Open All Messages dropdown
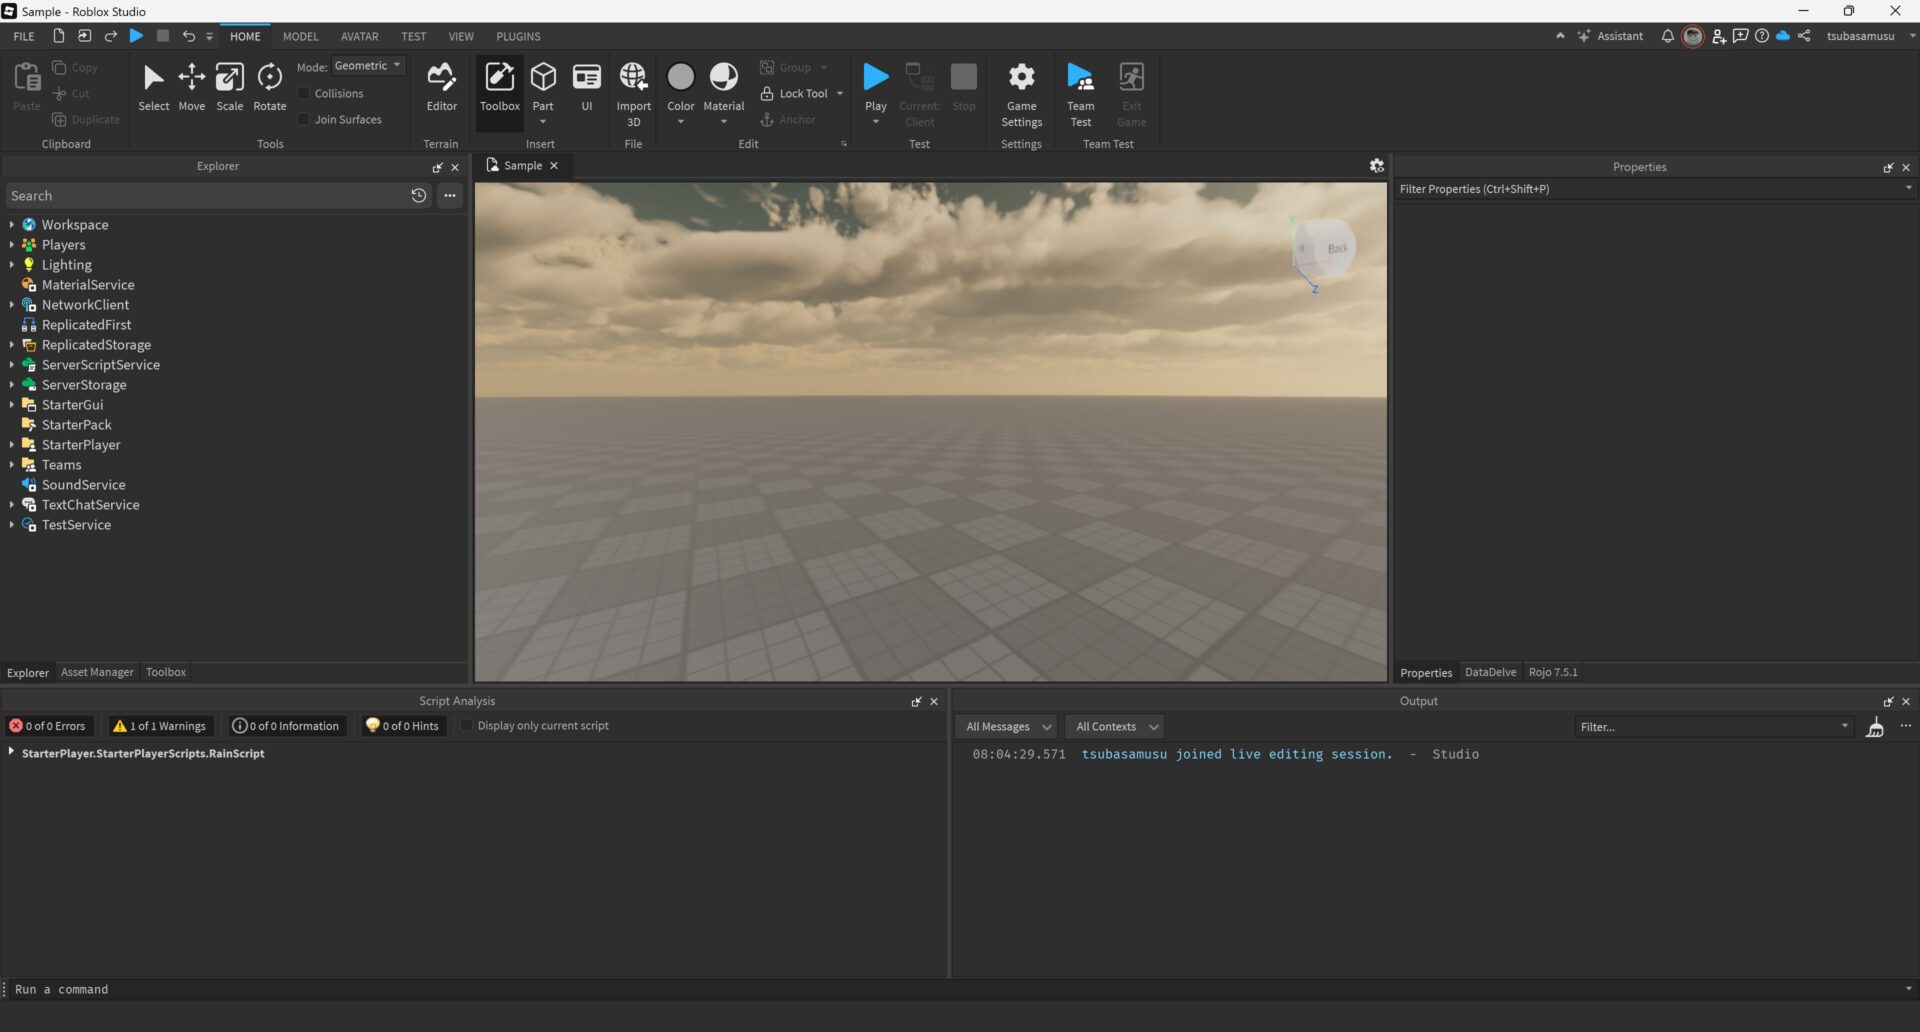Screen dimensions: 1920x1032 tap(1007, 727)
